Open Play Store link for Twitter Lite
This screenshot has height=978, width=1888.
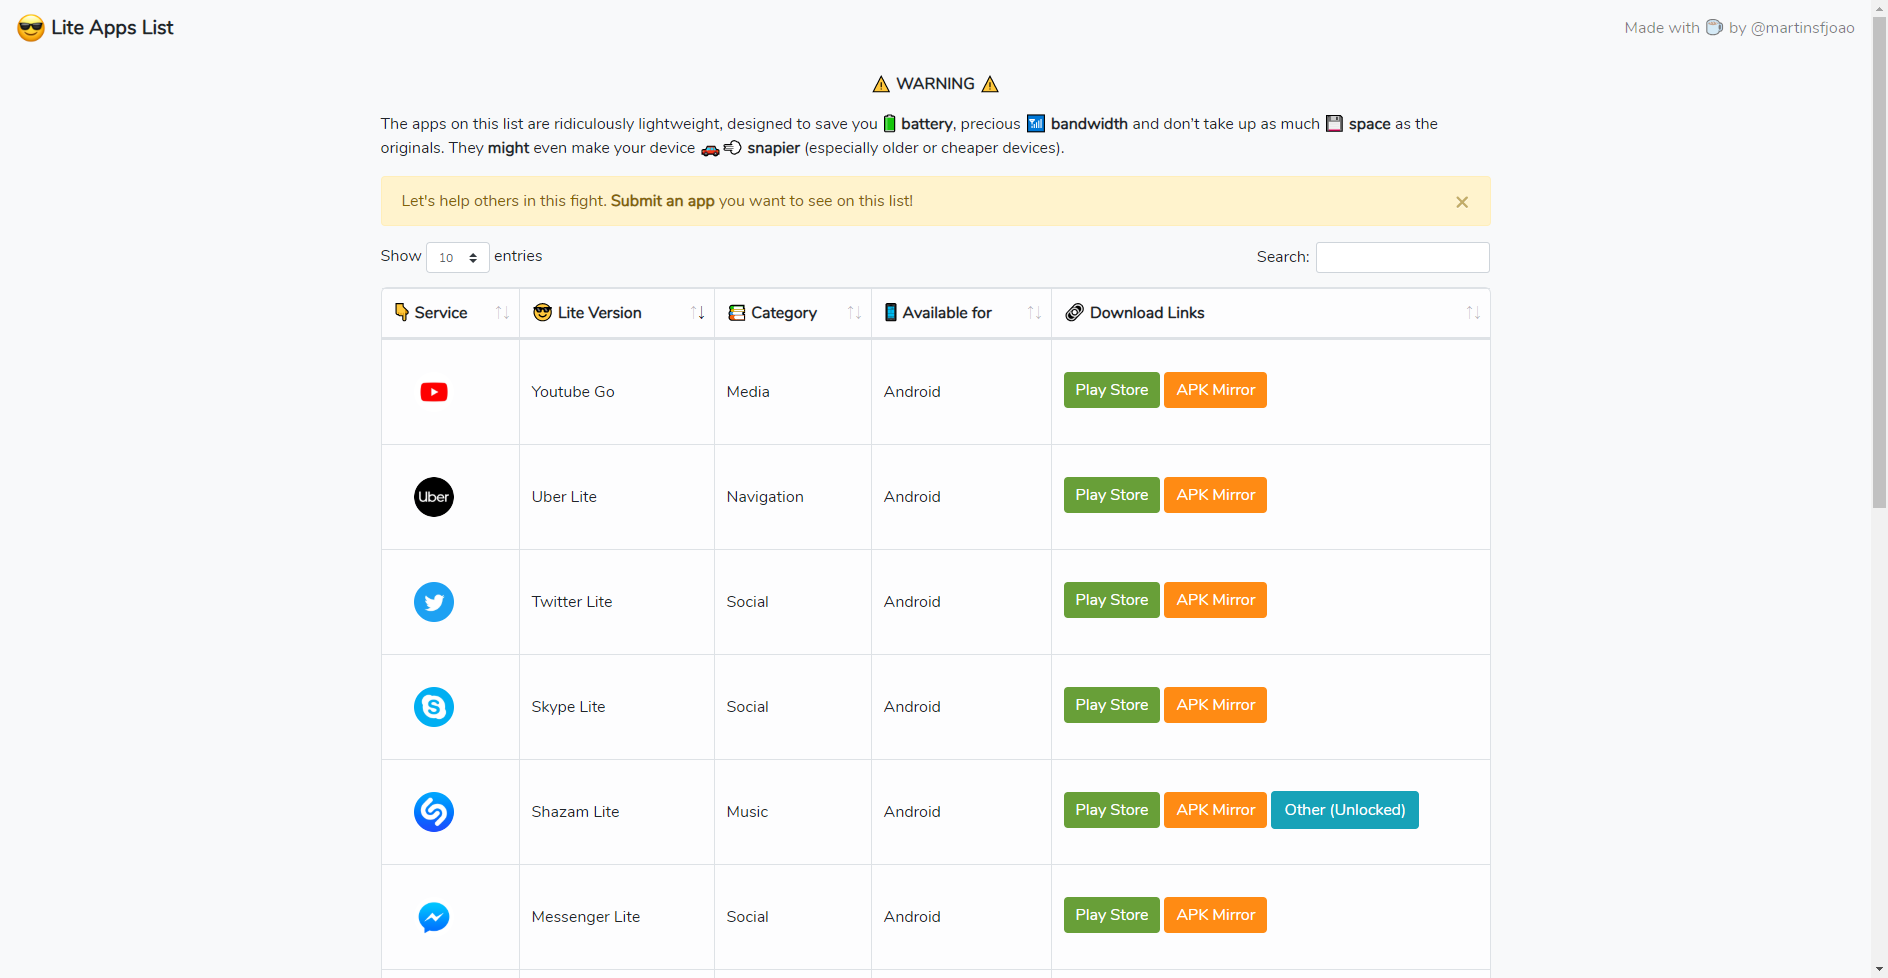tap(1111, 600)
